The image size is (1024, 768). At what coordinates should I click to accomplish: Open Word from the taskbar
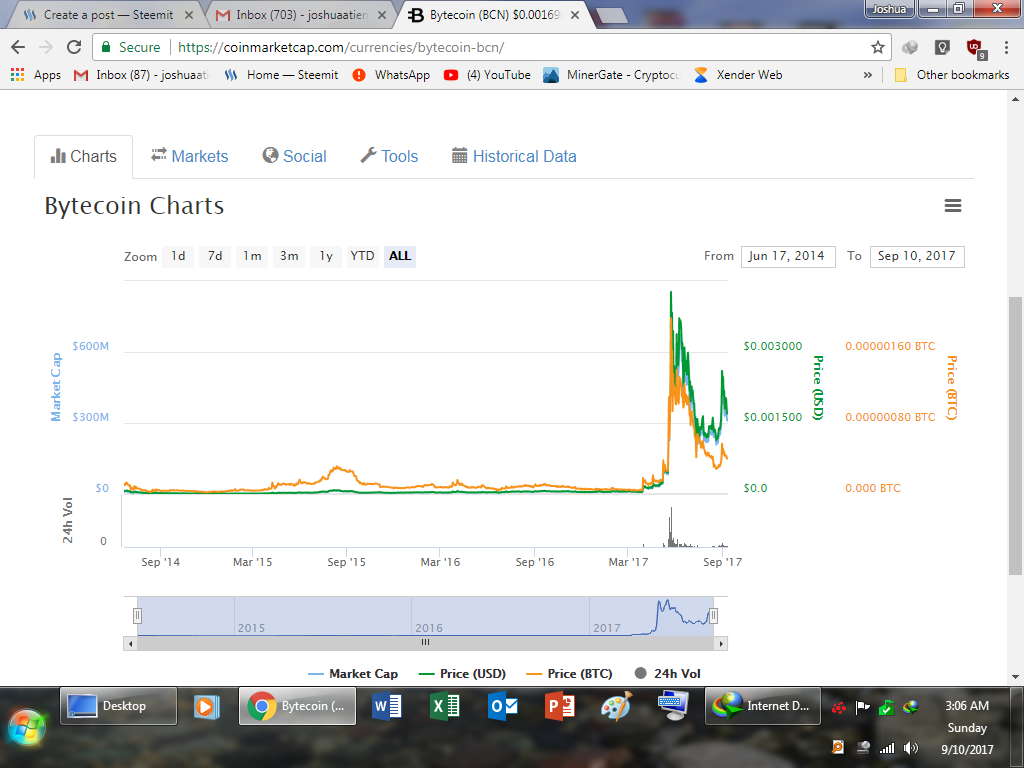point(387,707)
